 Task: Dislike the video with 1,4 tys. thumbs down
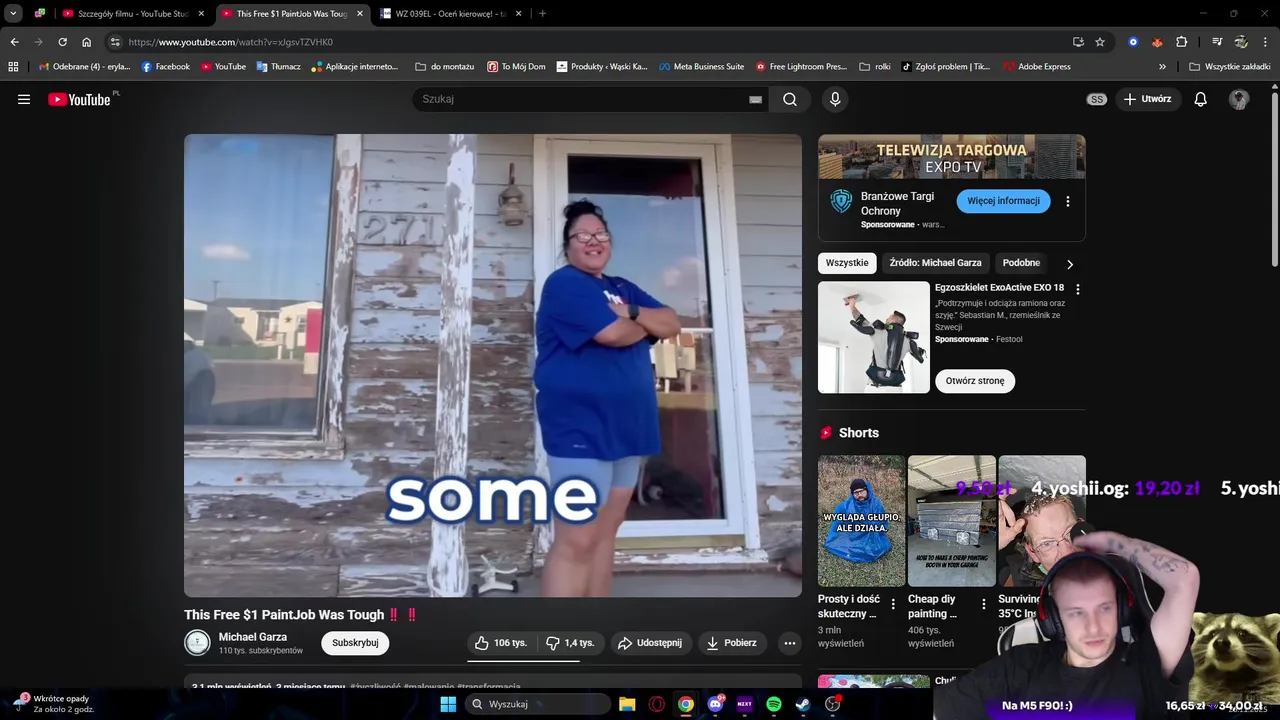[570, 643]
